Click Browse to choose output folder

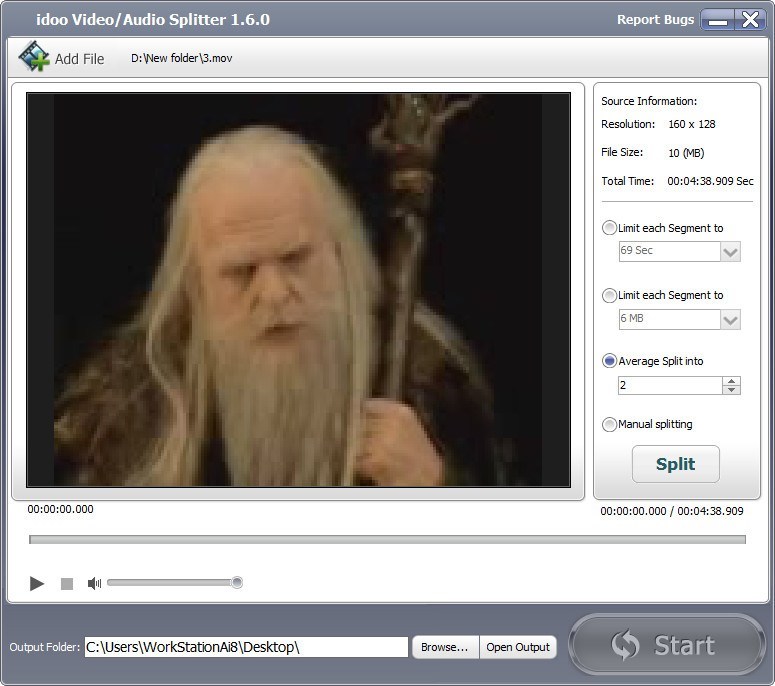coord(444,647)
